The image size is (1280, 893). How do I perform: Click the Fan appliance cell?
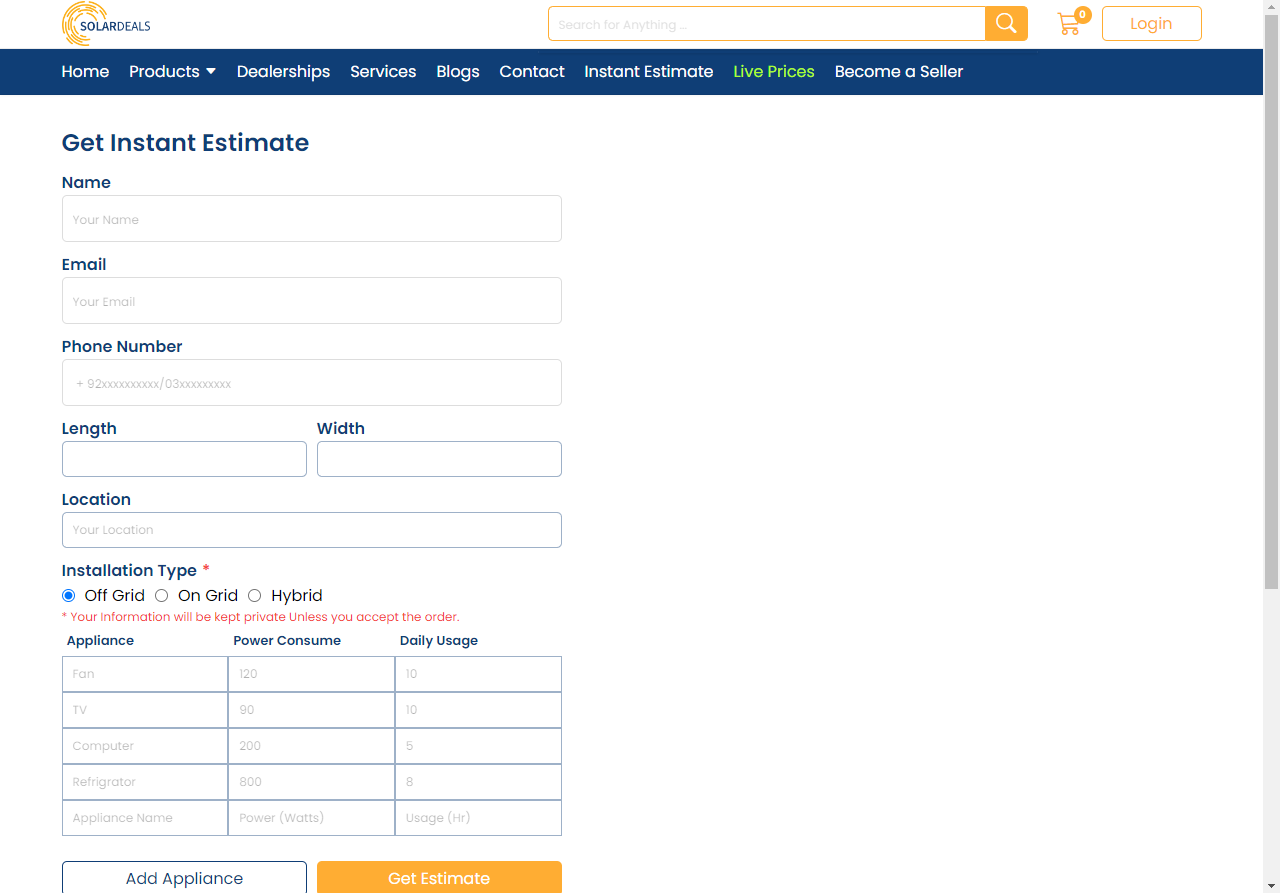pos(145,674)
